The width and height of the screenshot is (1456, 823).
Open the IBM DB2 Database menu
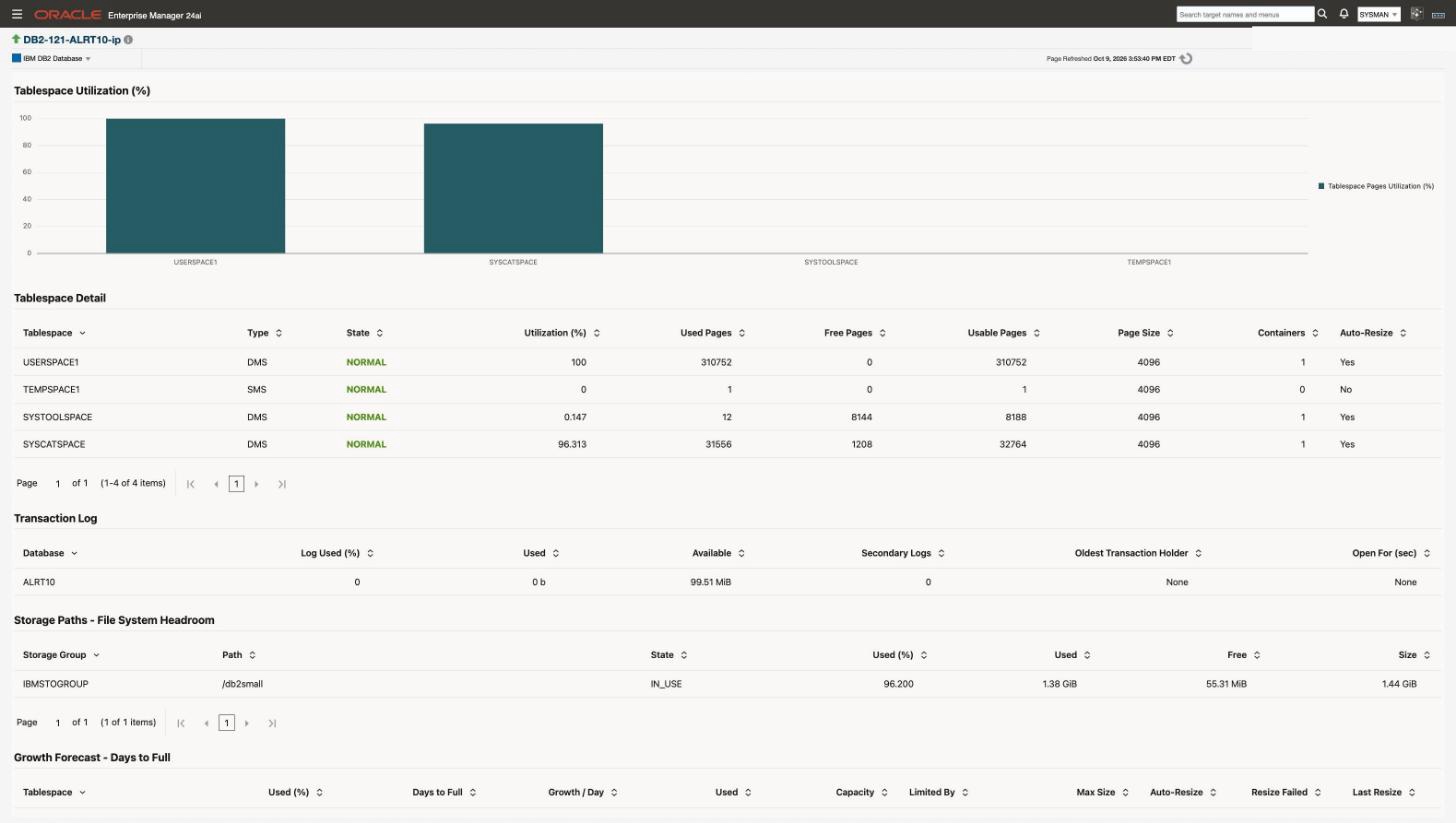point(51,59)
